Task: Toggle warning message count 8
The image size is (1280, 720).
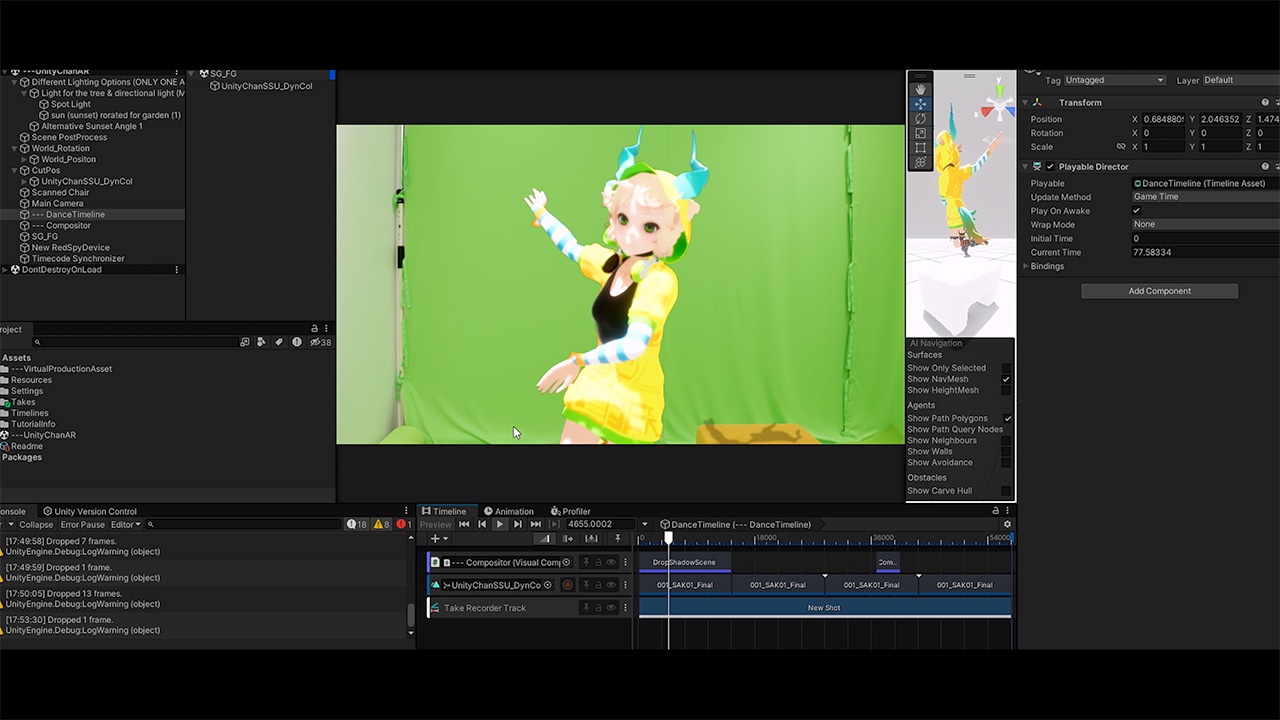Action: pyautogui.click(x=381, y=524)
